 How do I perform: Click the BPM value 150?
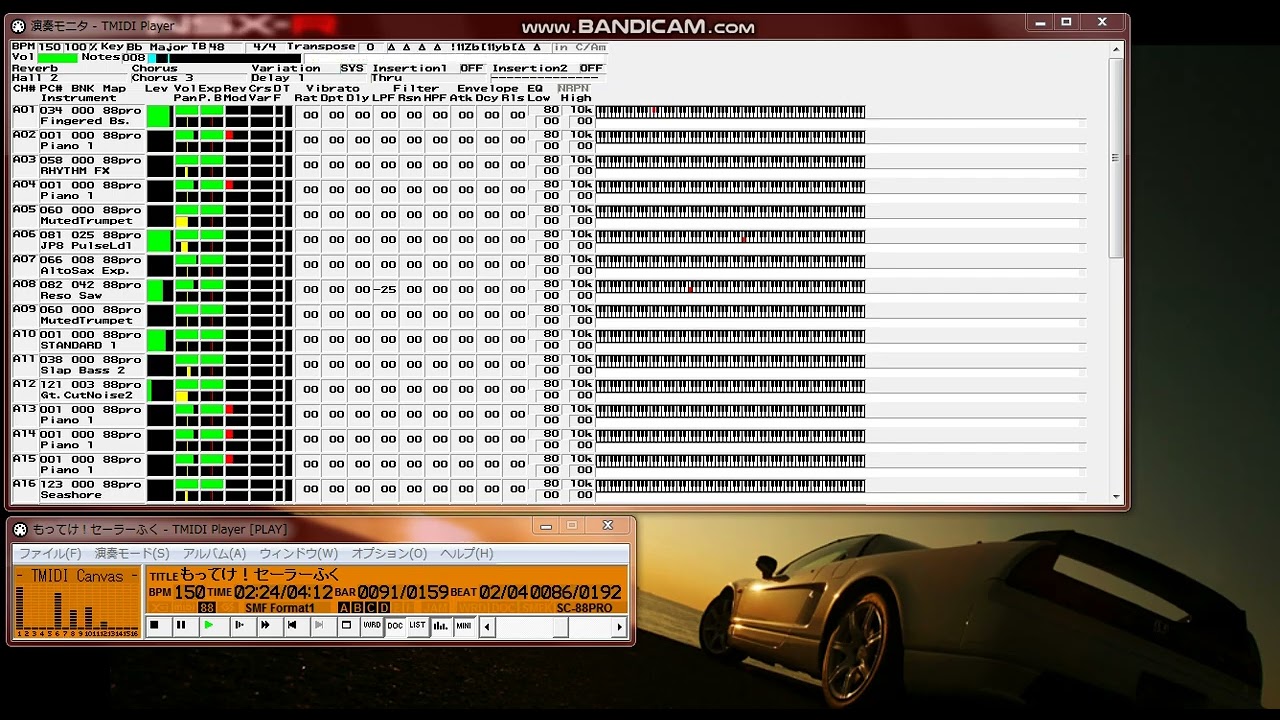coord(49,47)
